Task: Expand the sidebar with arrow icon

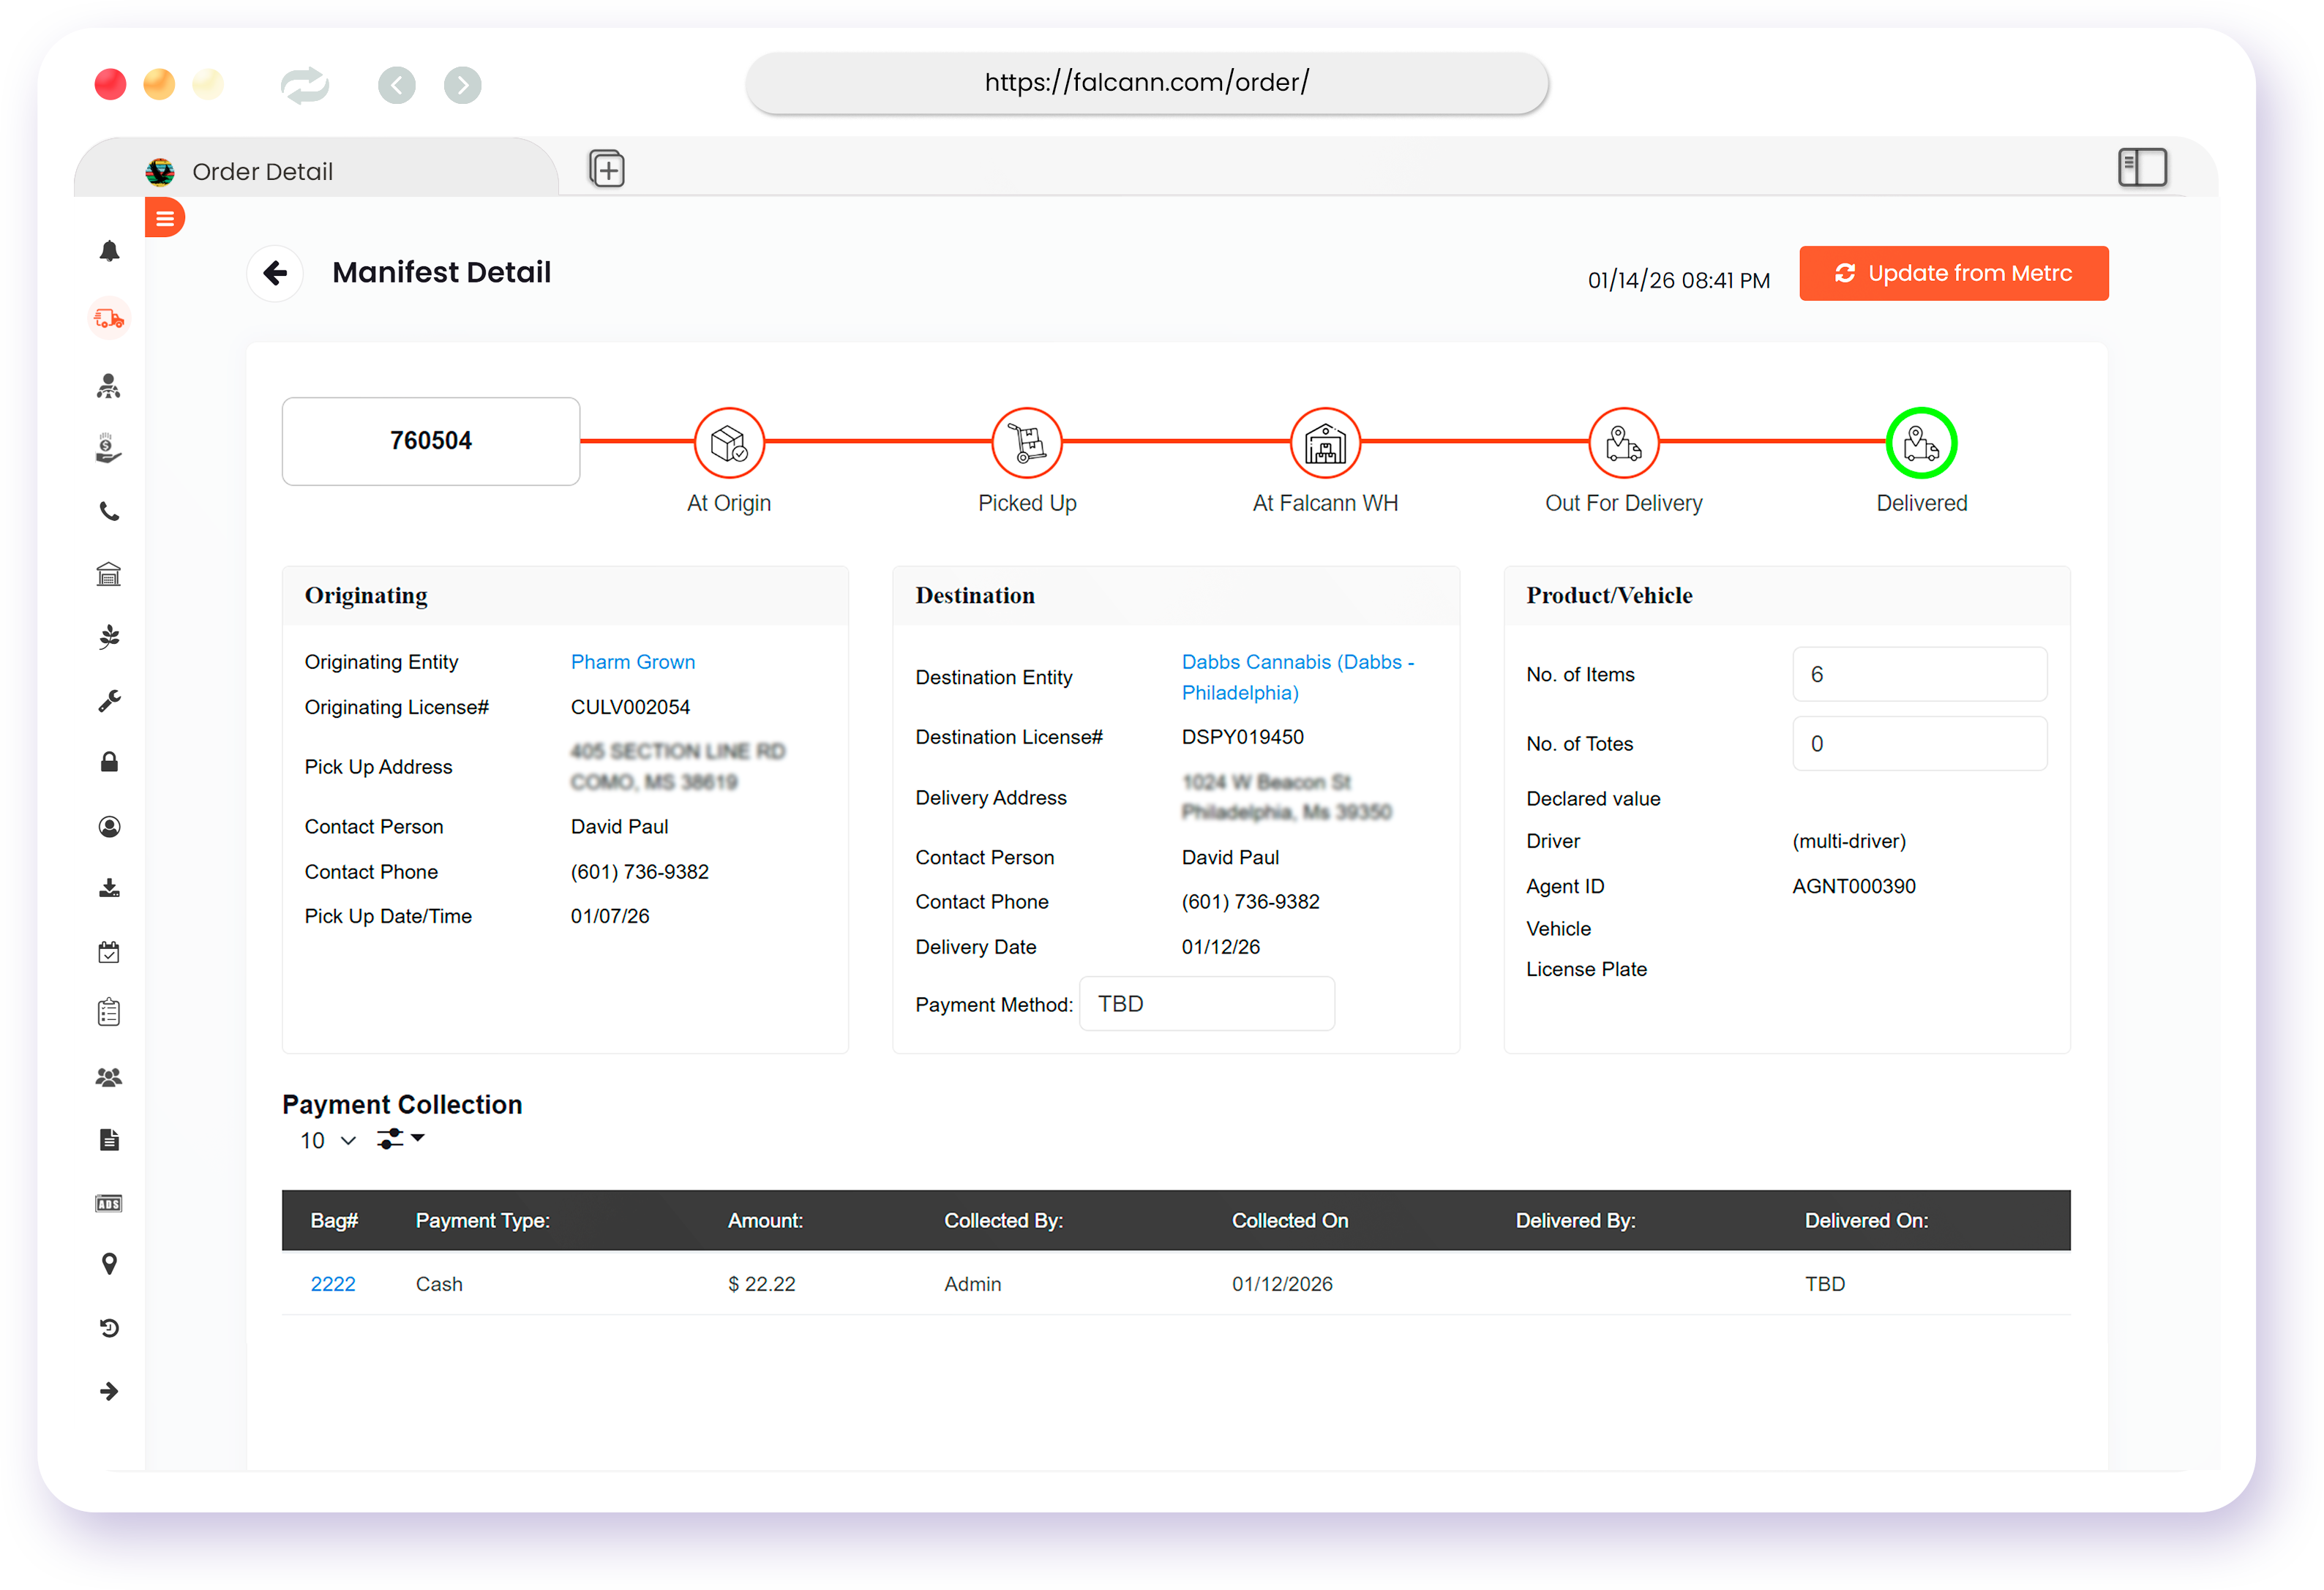Action: point(109,1391)
